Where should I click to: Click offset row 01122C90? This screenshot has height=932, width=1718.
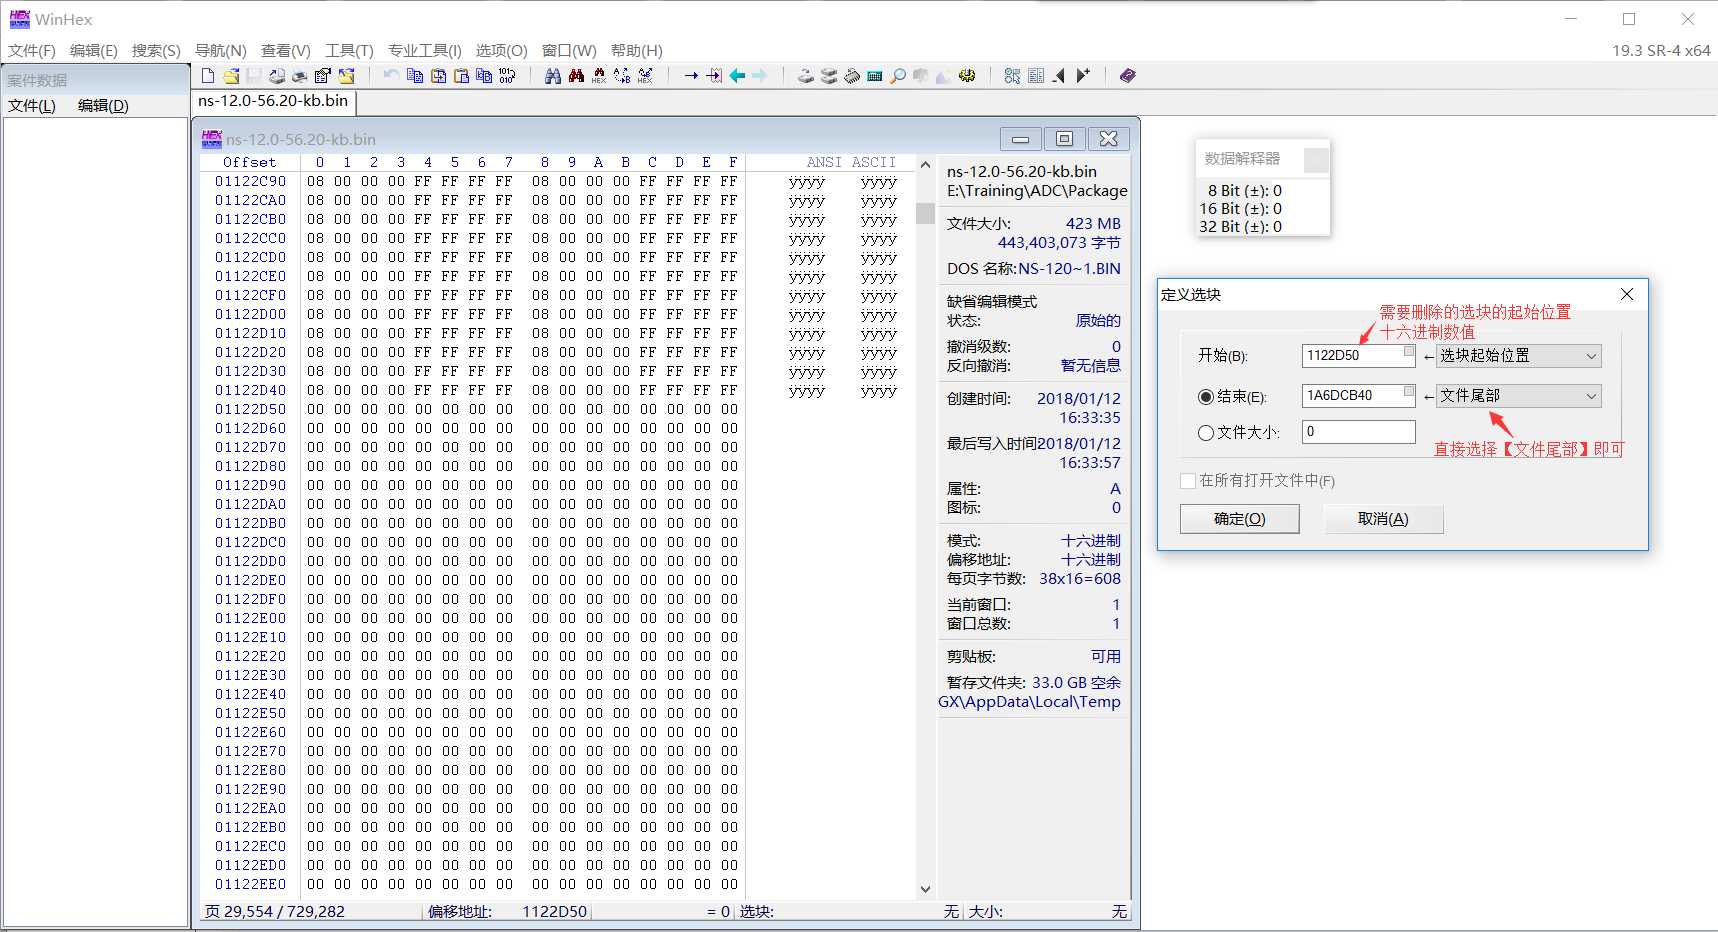pos(250,181)
